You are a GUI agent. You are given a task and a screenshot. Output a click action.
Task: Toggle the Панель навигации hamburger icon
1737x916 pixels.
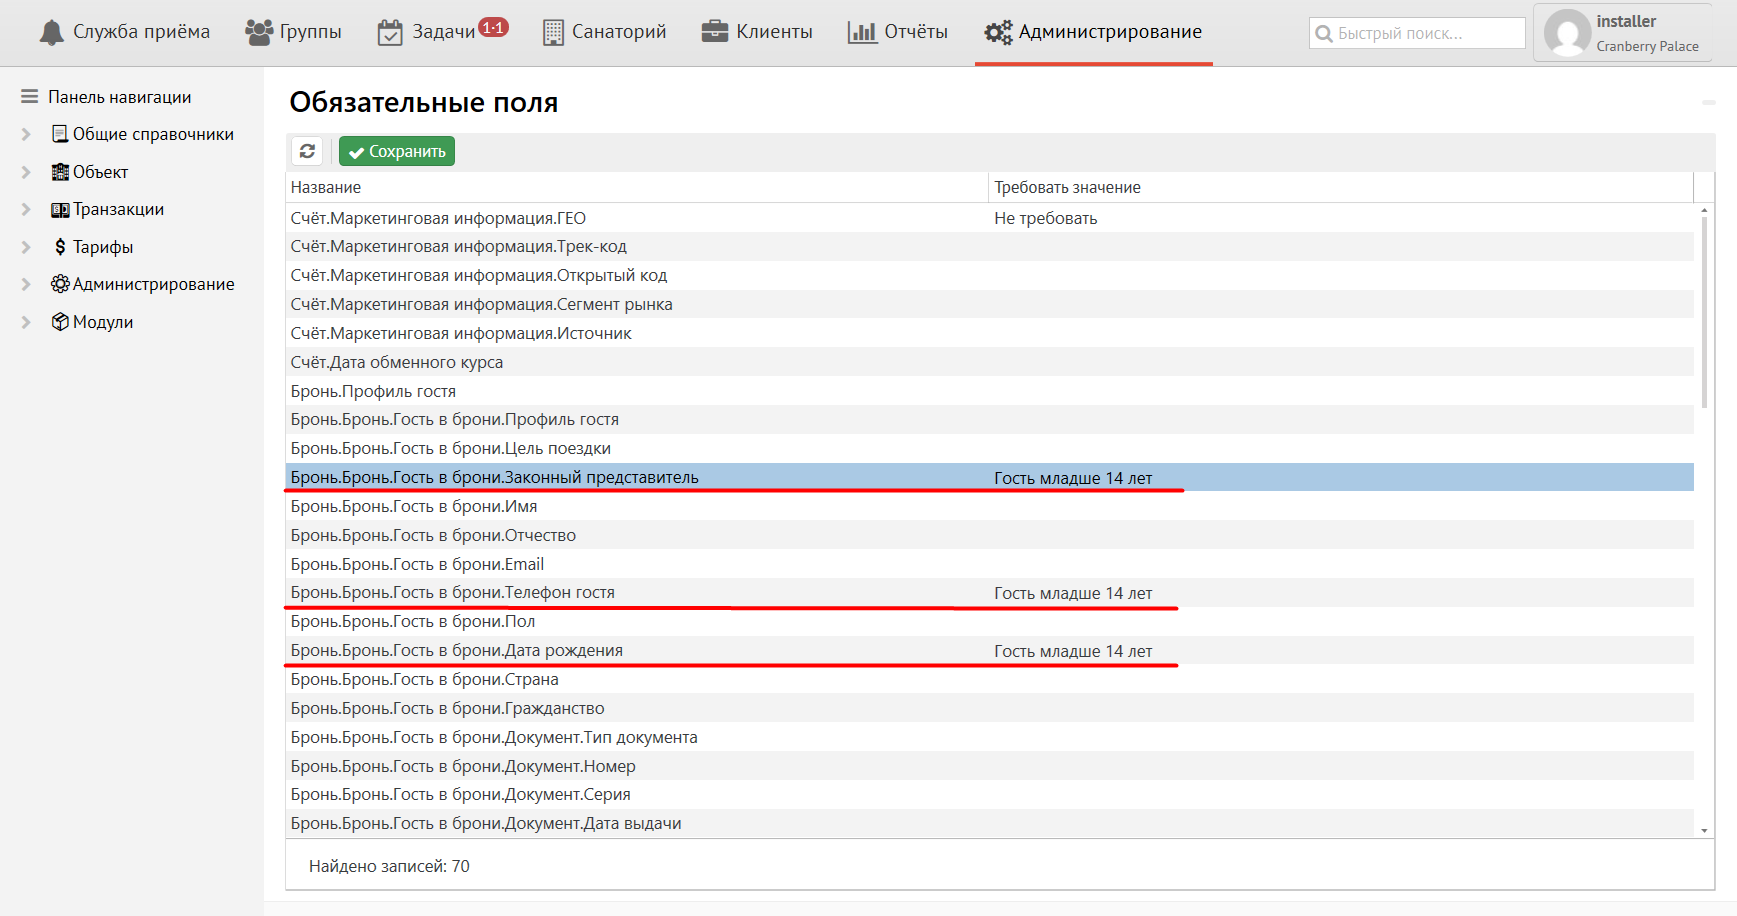(29, 97)
